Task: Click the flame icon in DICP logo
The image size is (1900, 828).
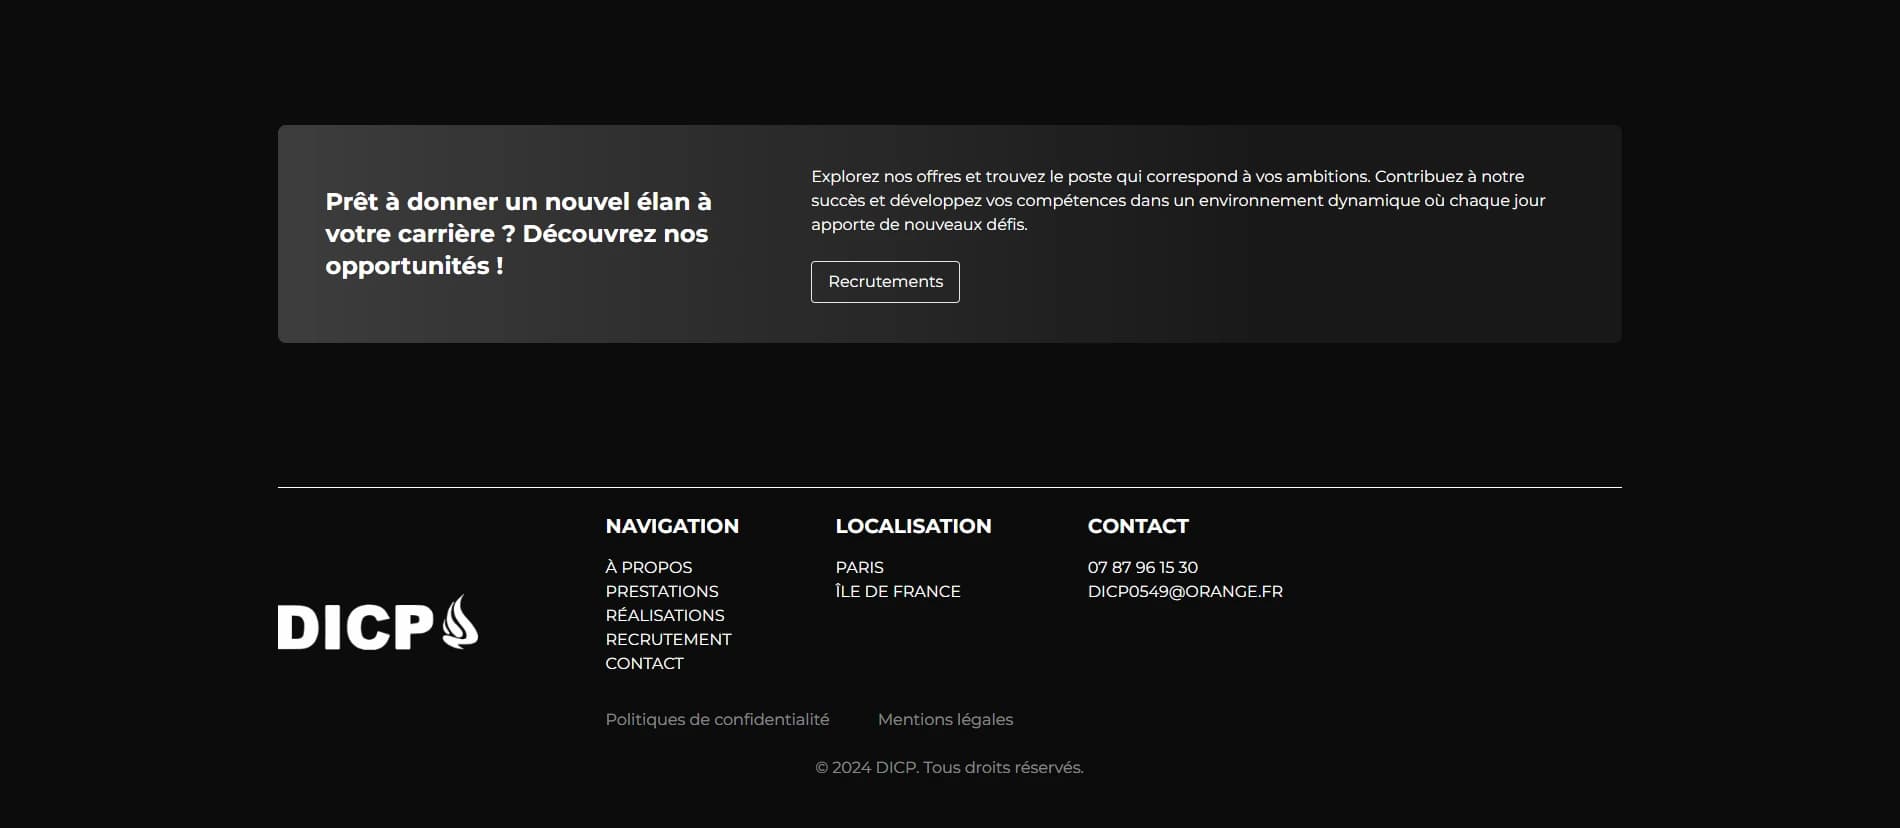Action: [459, 622]
